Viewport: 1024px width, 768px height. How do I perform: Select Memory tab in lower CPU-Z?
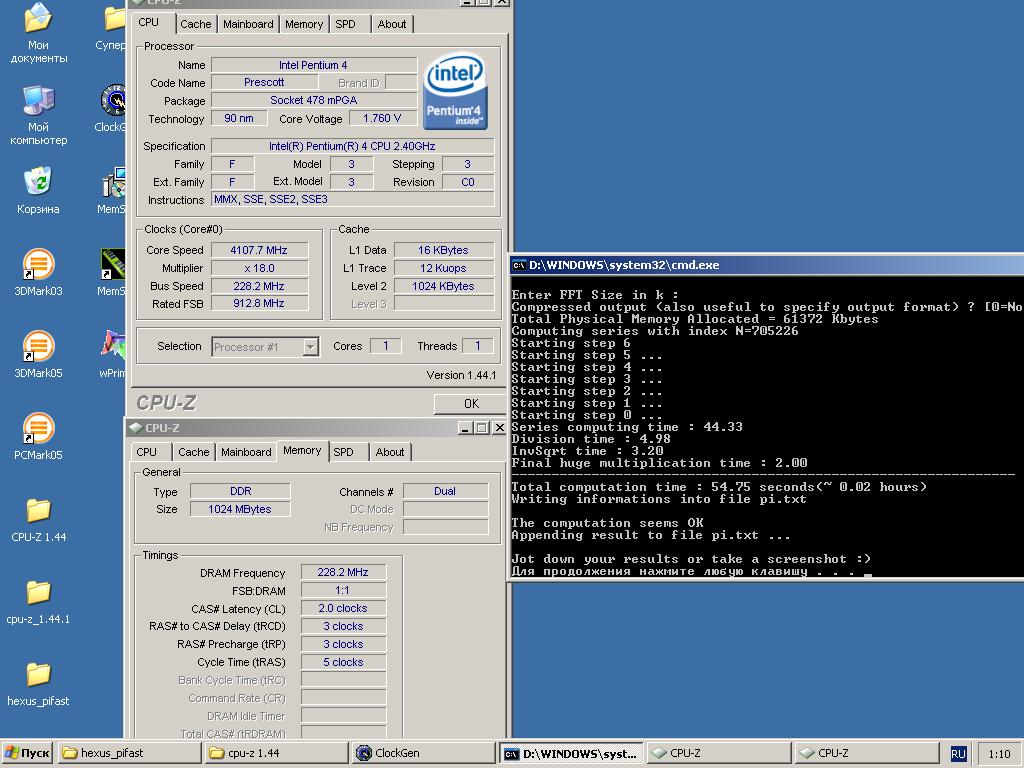302,451
